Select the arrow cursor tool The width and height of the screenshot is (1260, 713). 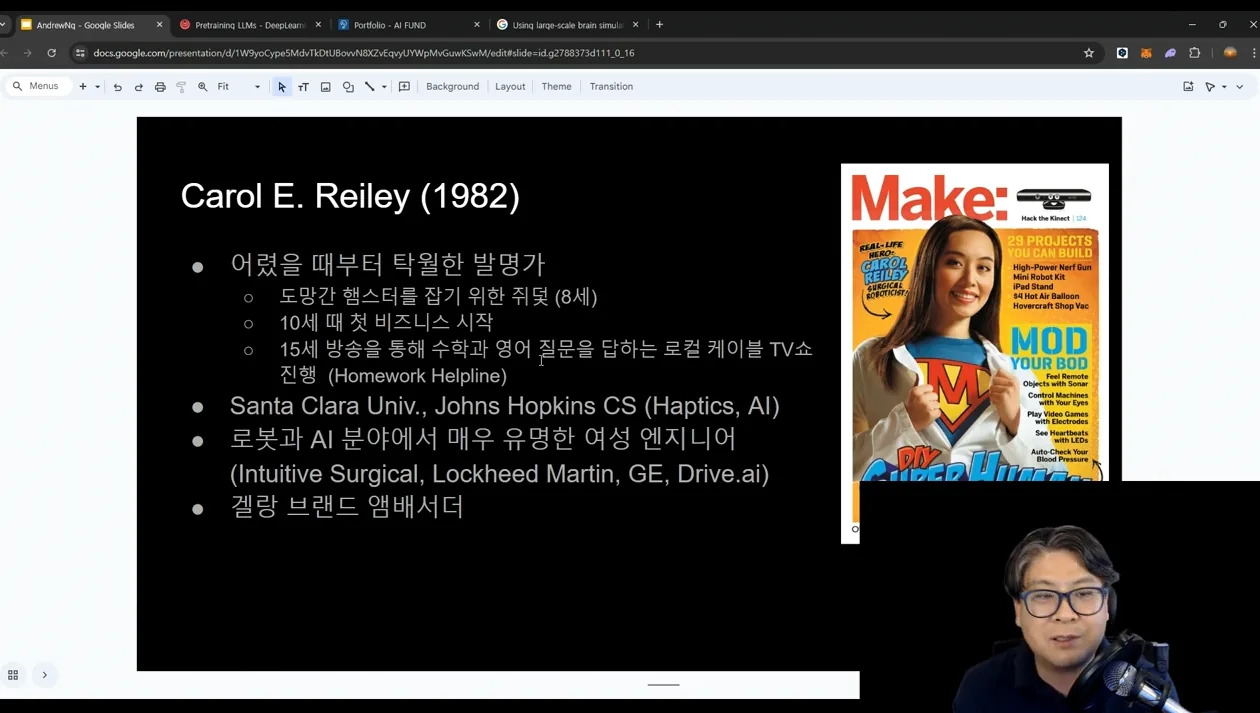pos(282,87)
